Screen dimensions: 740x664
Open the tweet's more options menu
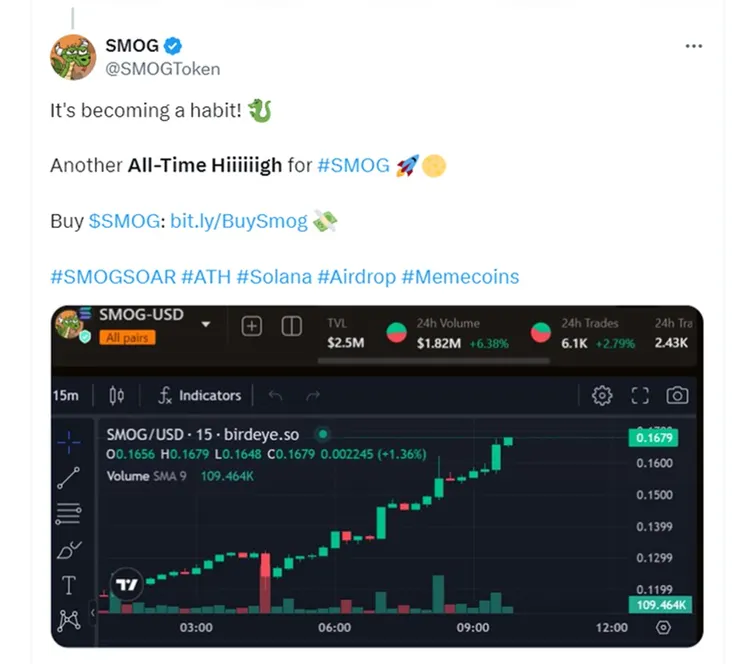tap(693, 46)
